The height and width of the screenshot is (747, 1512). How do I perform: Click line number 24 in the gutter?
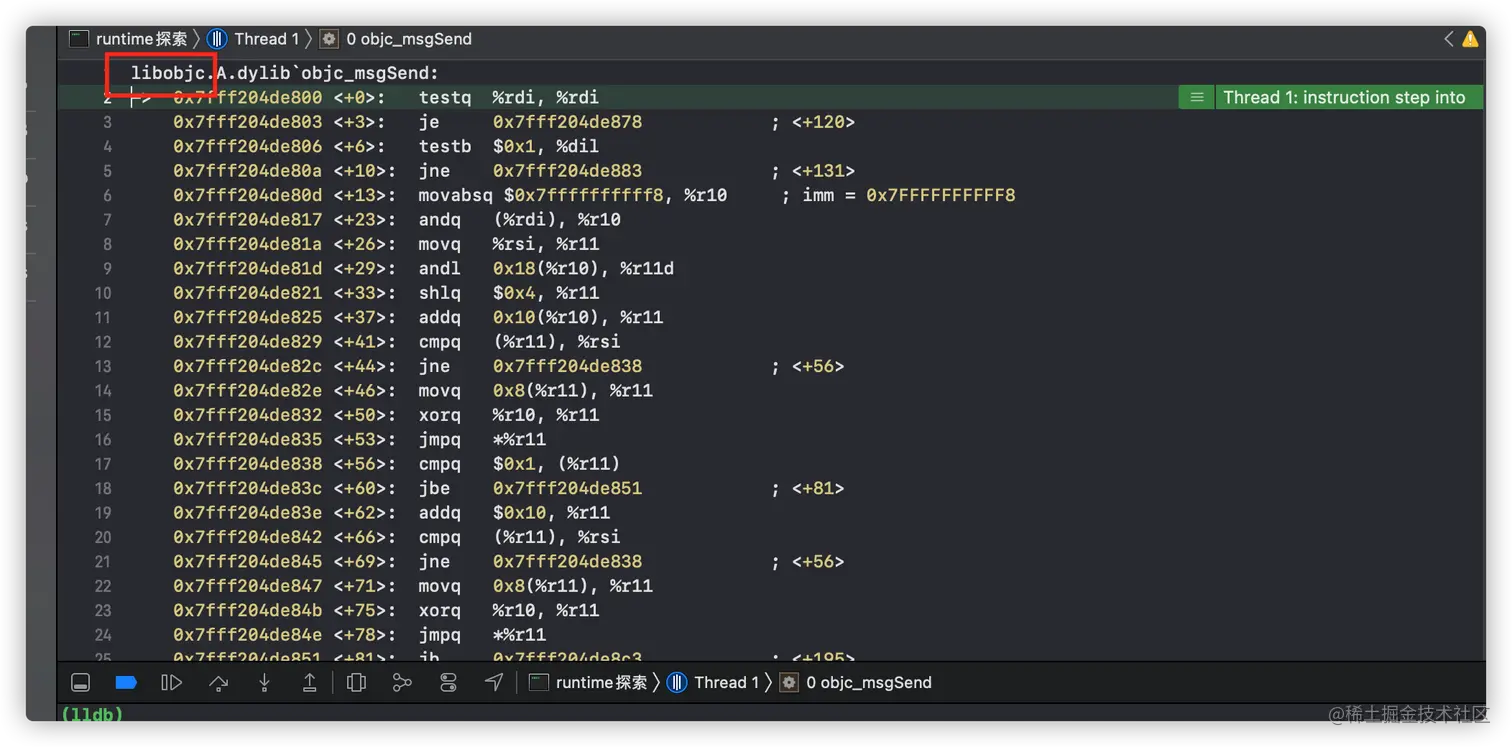[x=103, y=635]
